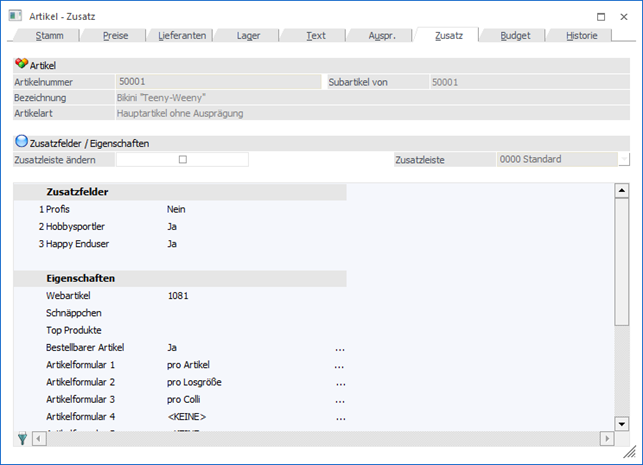
Task: Click the ellipsis button for Artikelformular 4
Action: [x=340, y=417]
